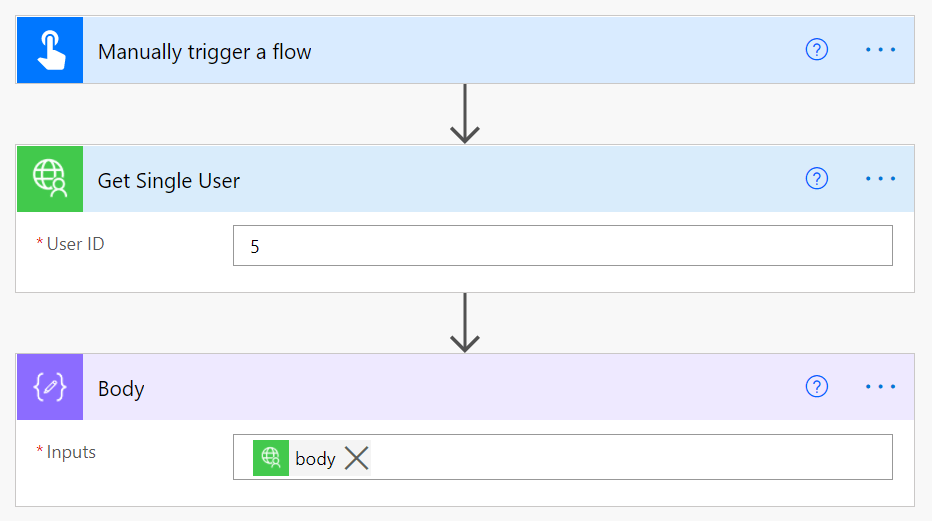Show help for Get Single User action
This screenshot has height=521, width=932.
click(817, 179)
